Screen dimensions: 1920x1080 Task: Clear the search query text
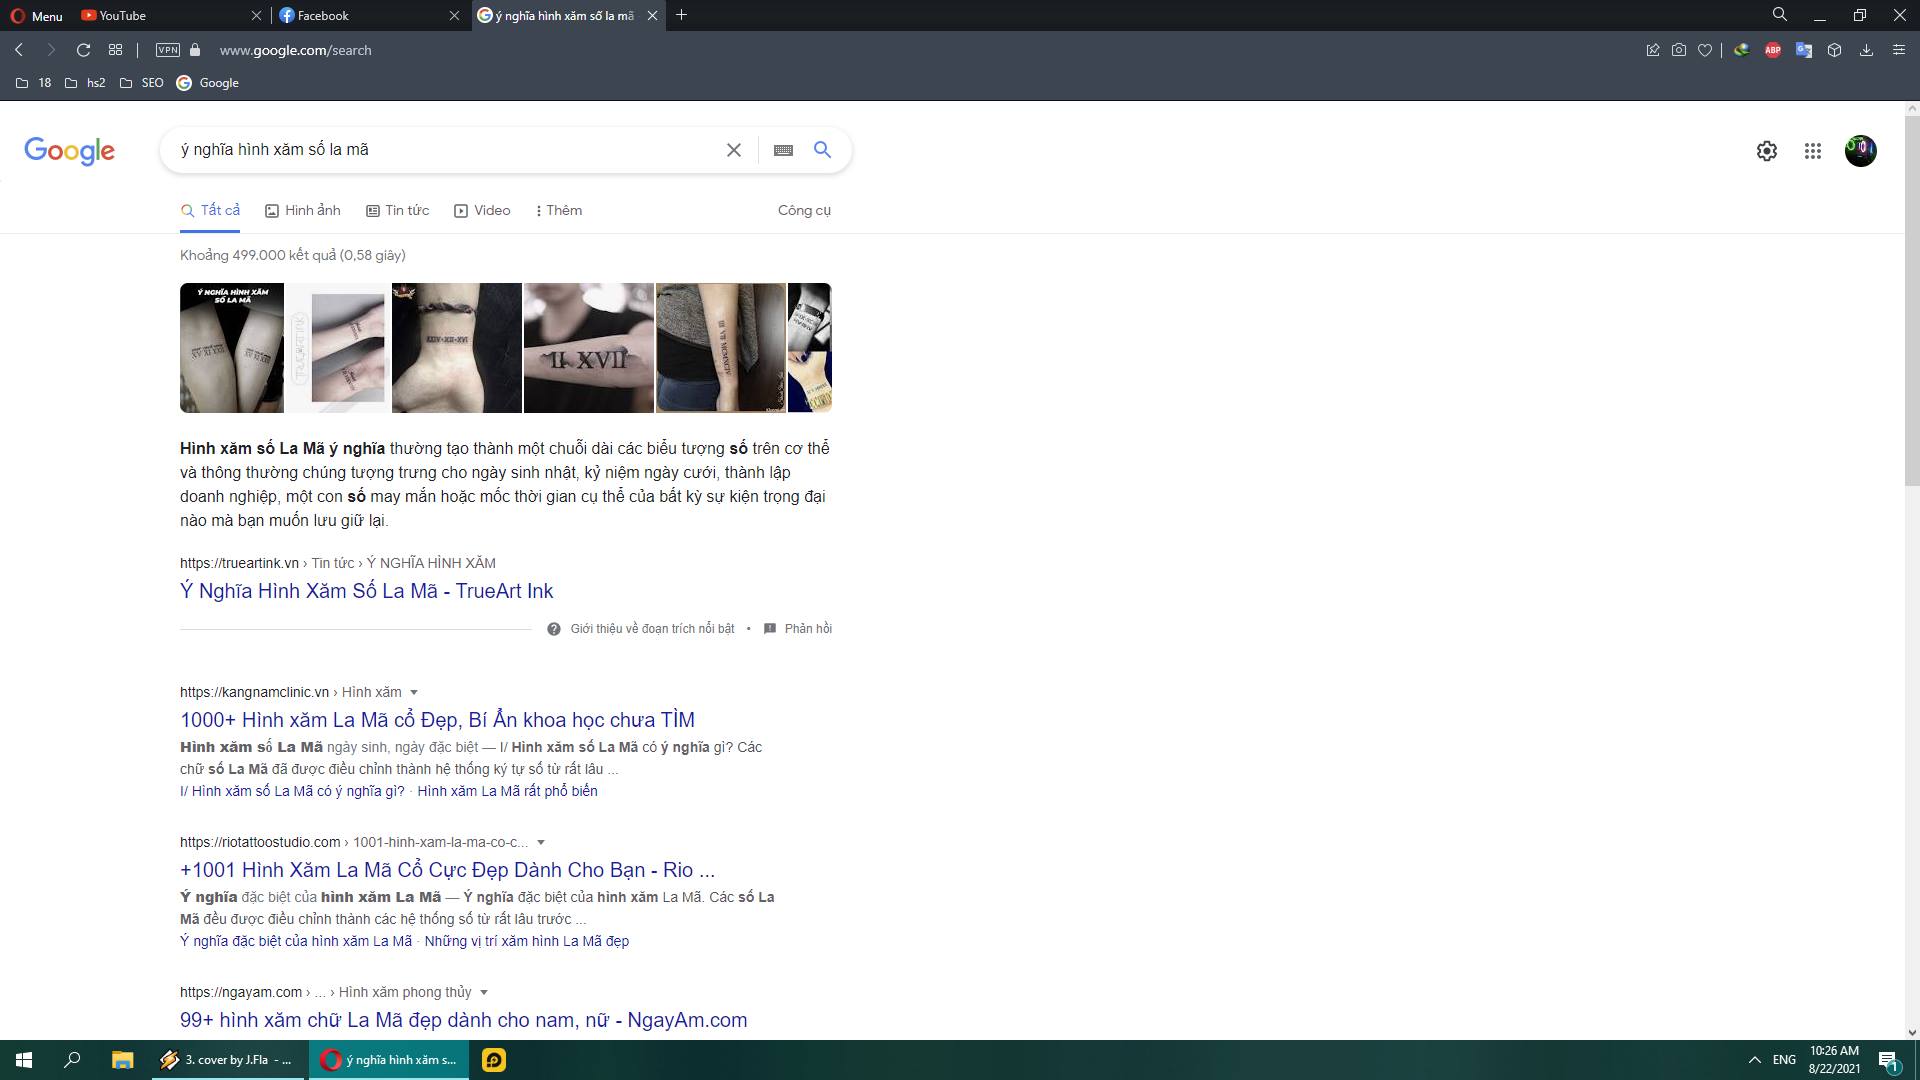coord(734,150)
